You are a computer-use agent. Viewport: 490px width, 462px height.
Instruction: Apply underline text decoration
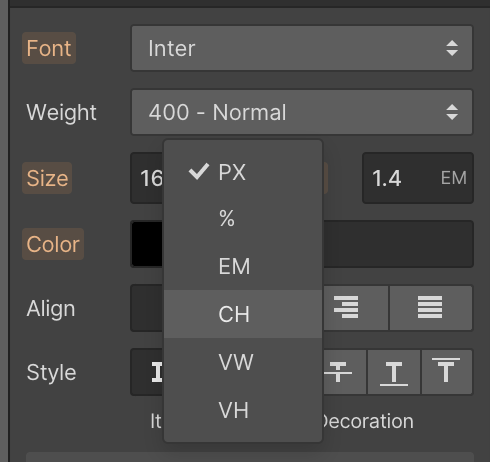point(394,372)
